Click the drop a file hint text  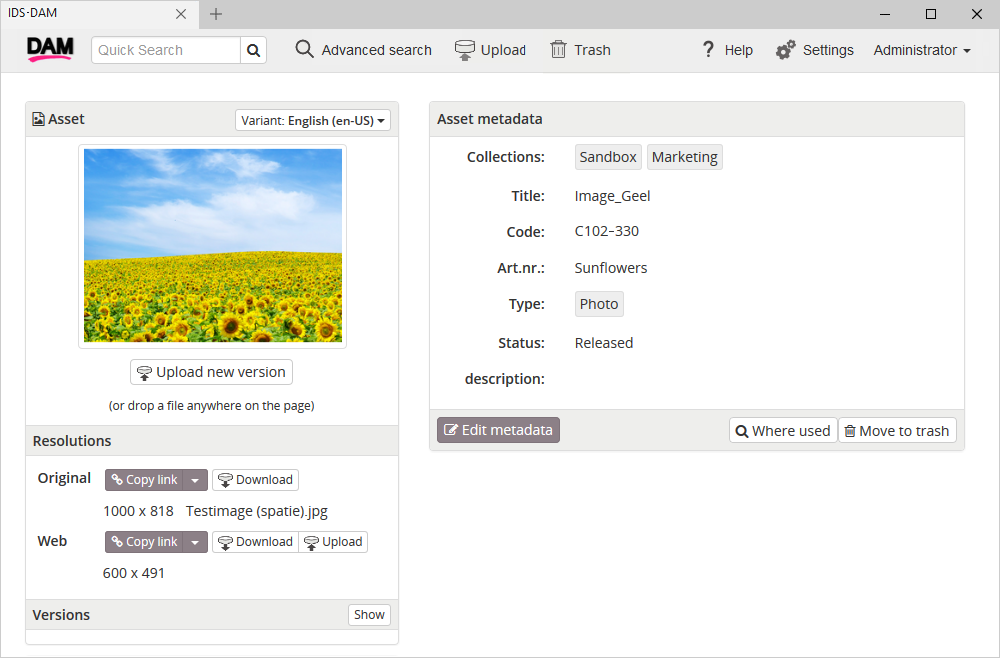(x=212, y=406)
